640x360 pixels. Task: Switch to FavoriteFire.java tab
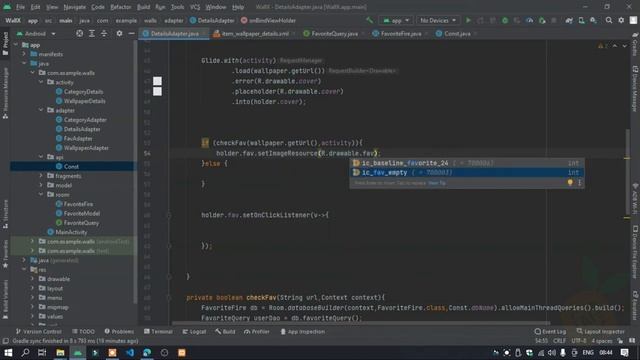click(x=401, y=33)
